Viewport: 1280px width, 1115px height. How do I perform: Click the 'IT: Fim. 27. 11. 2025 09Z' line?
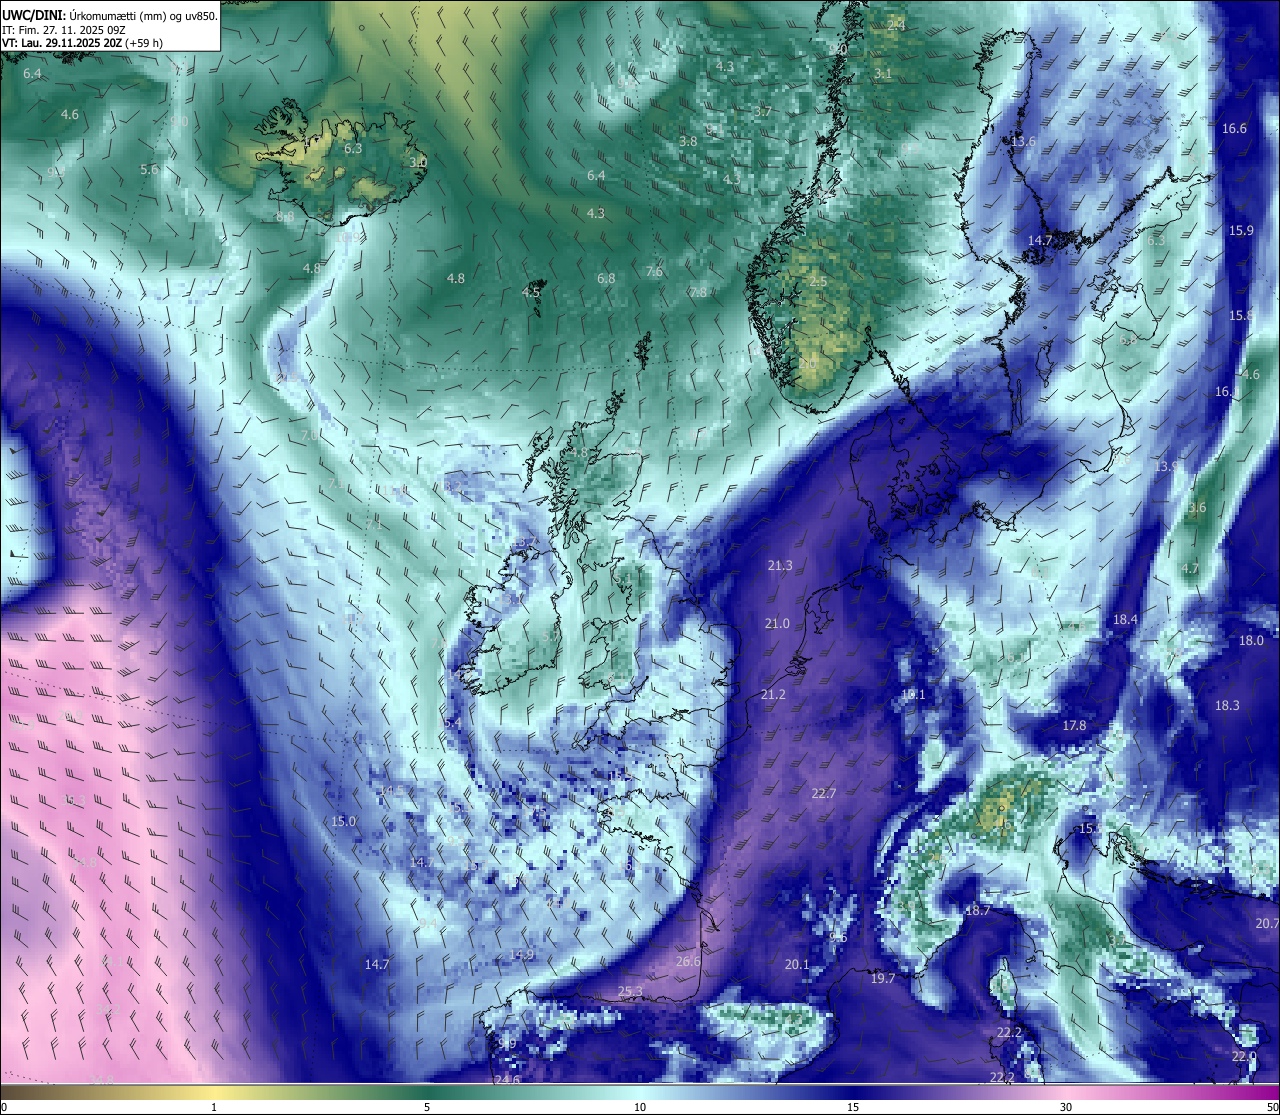tap(63, 30)
